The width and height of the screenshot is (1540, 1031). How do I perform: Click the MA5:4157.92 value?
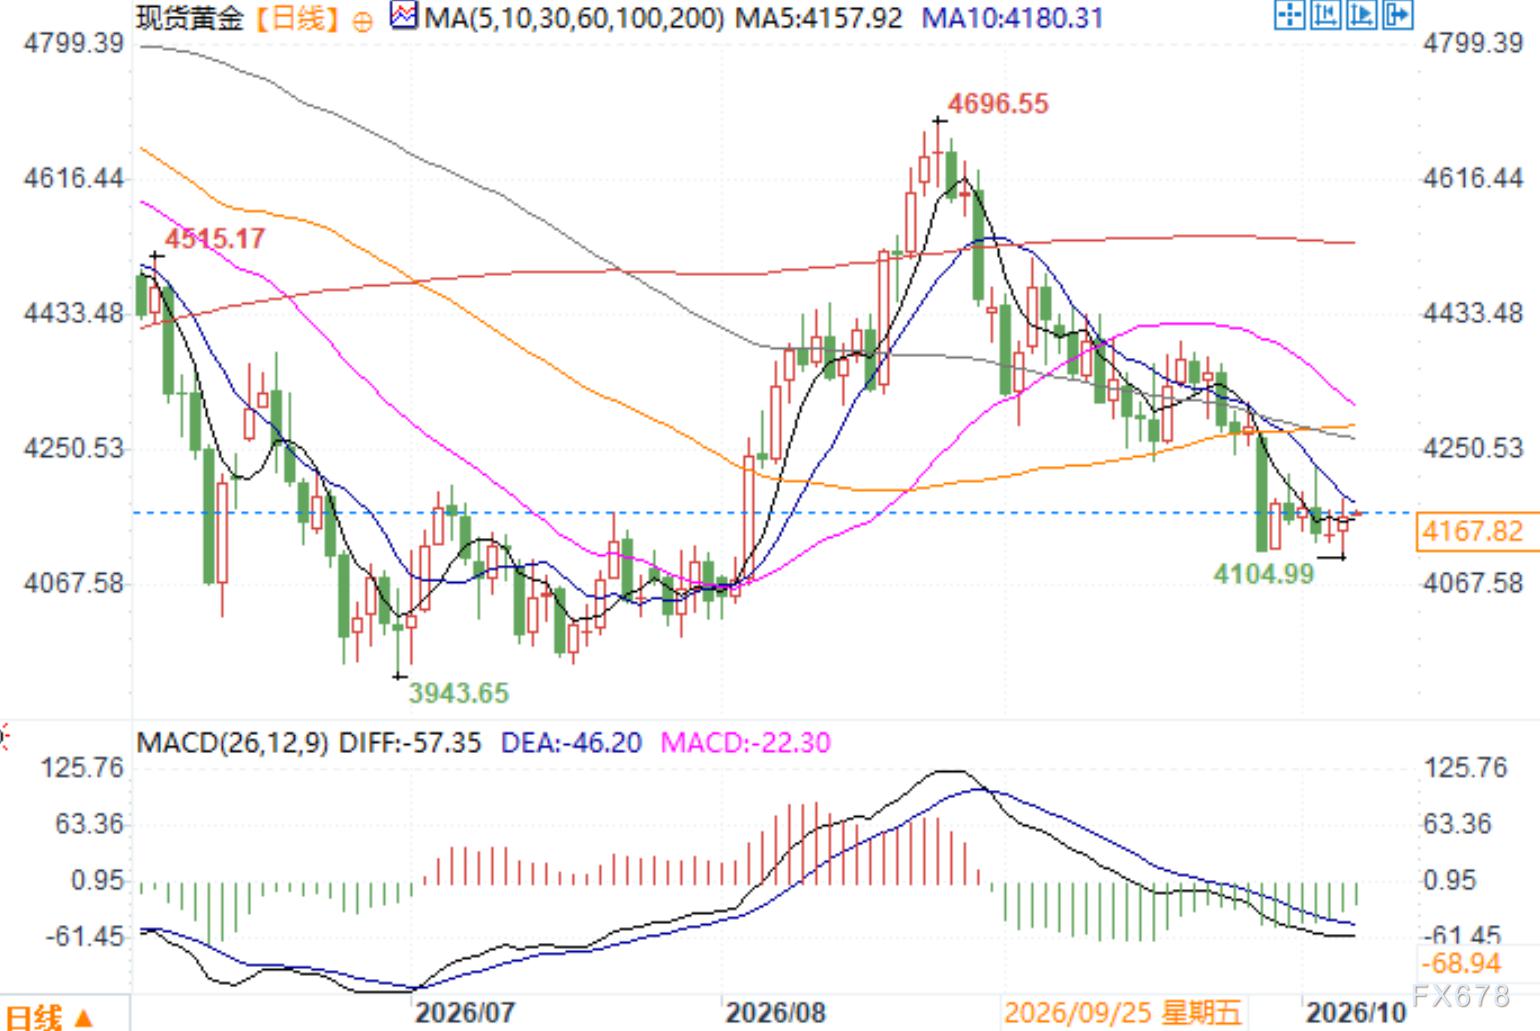pyautogui.click(x=819, y=18)
